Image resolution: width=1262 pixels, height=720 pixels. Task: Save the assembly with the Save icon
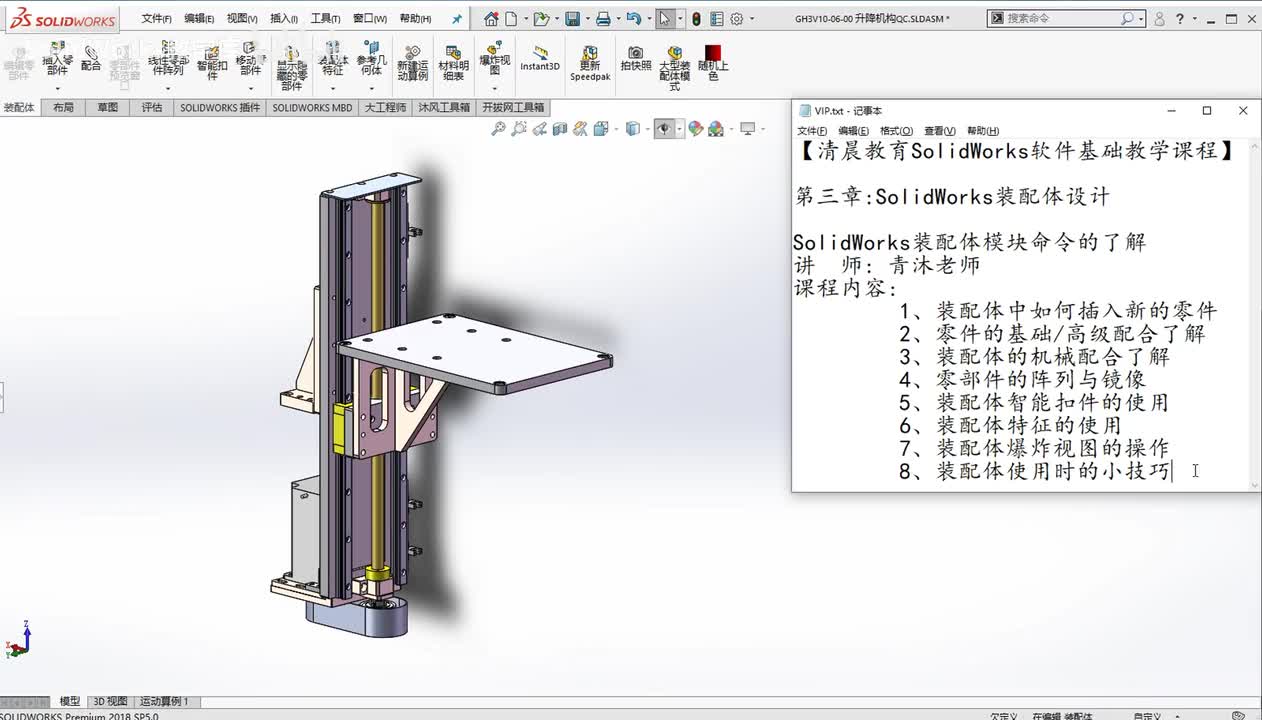572,18
